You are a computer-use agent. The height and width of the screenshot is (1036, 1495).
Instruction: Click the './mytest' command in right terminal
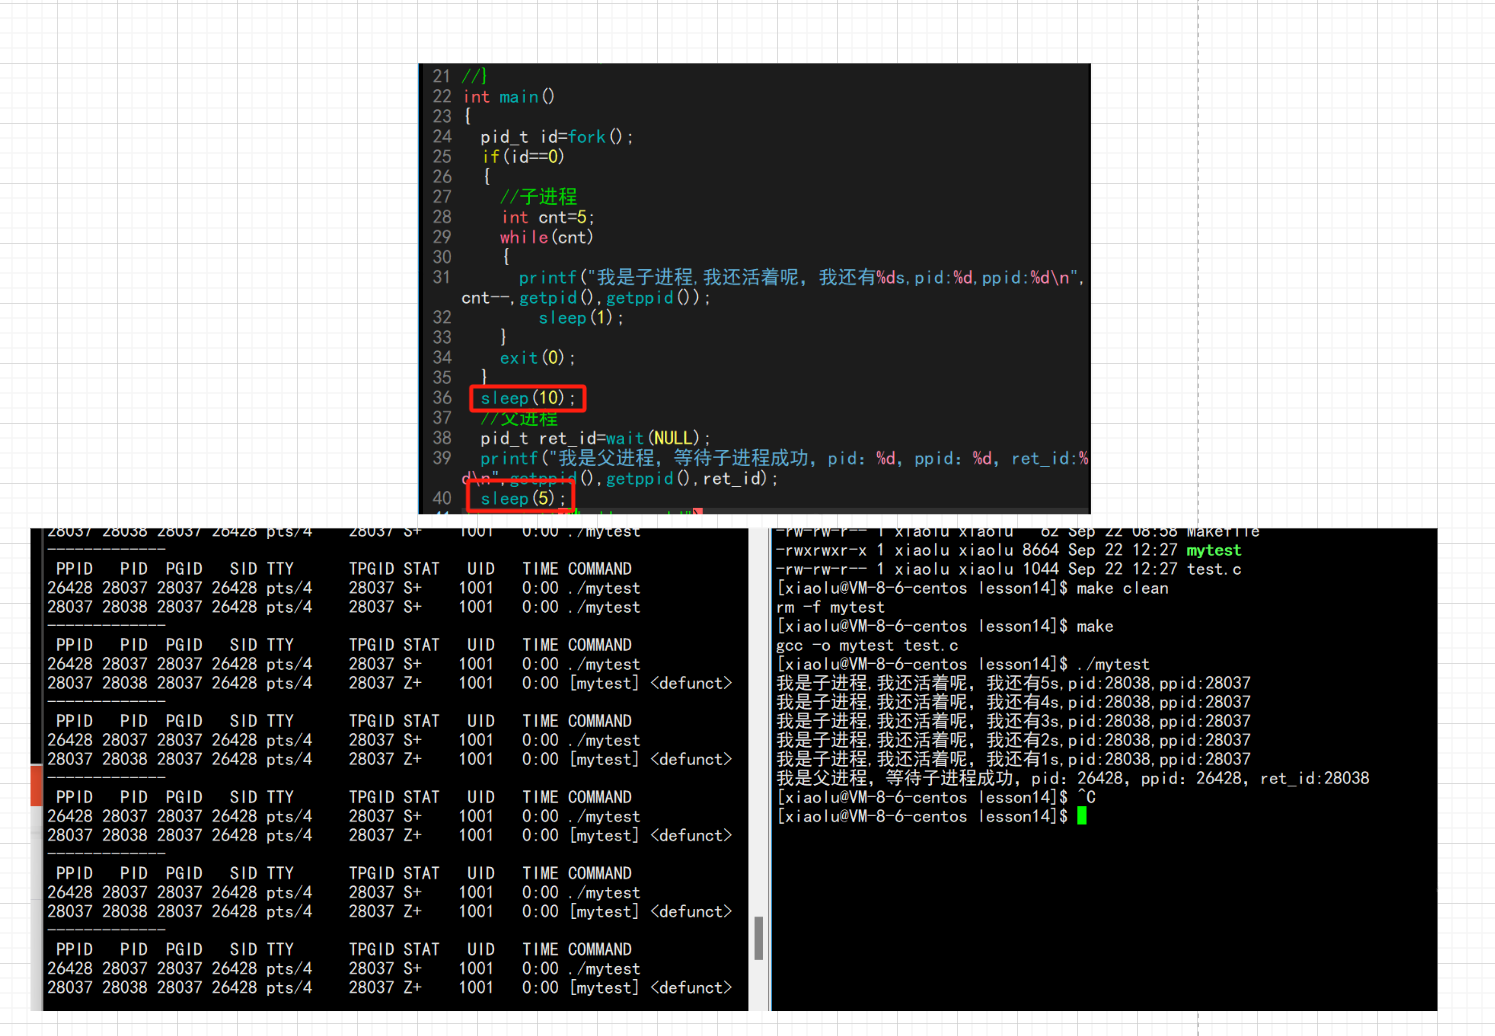(1113, 664)
